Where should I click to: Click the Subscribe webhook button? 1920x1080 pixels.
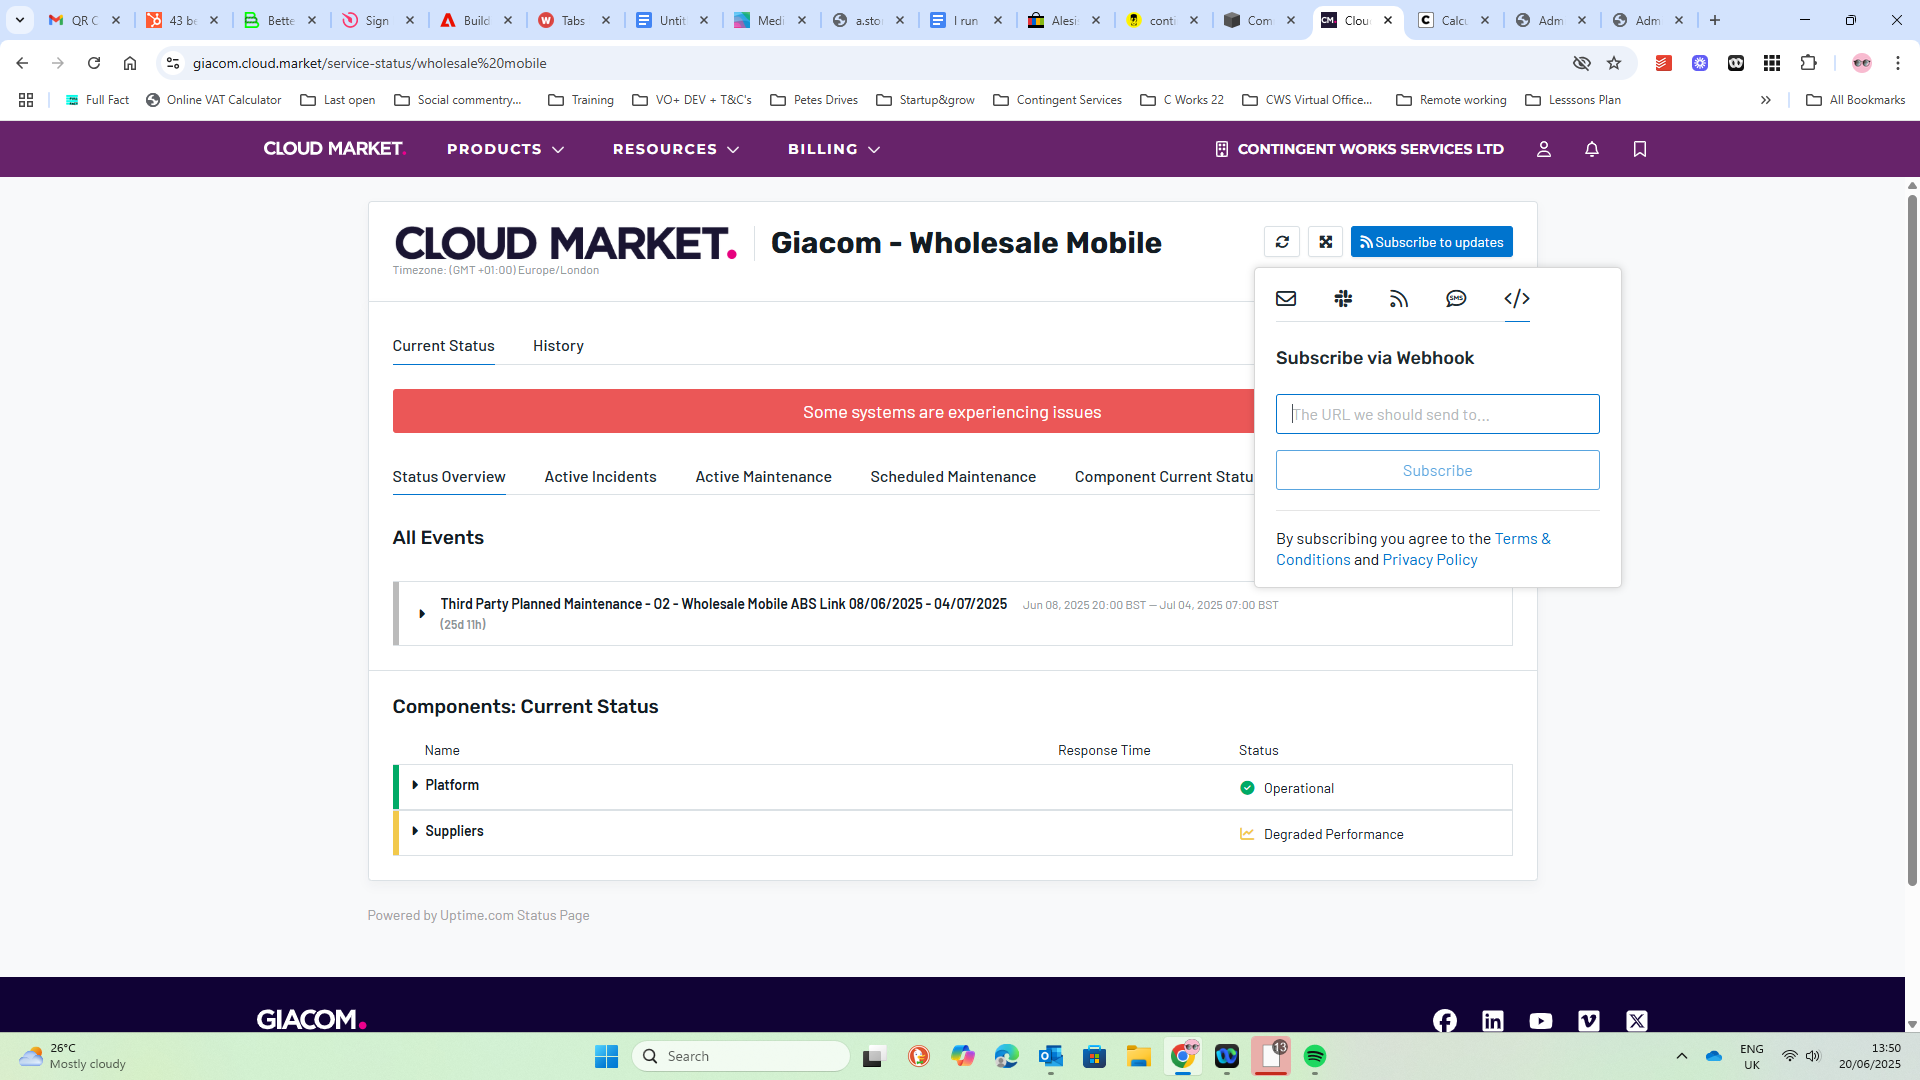tap(1437, 470)
